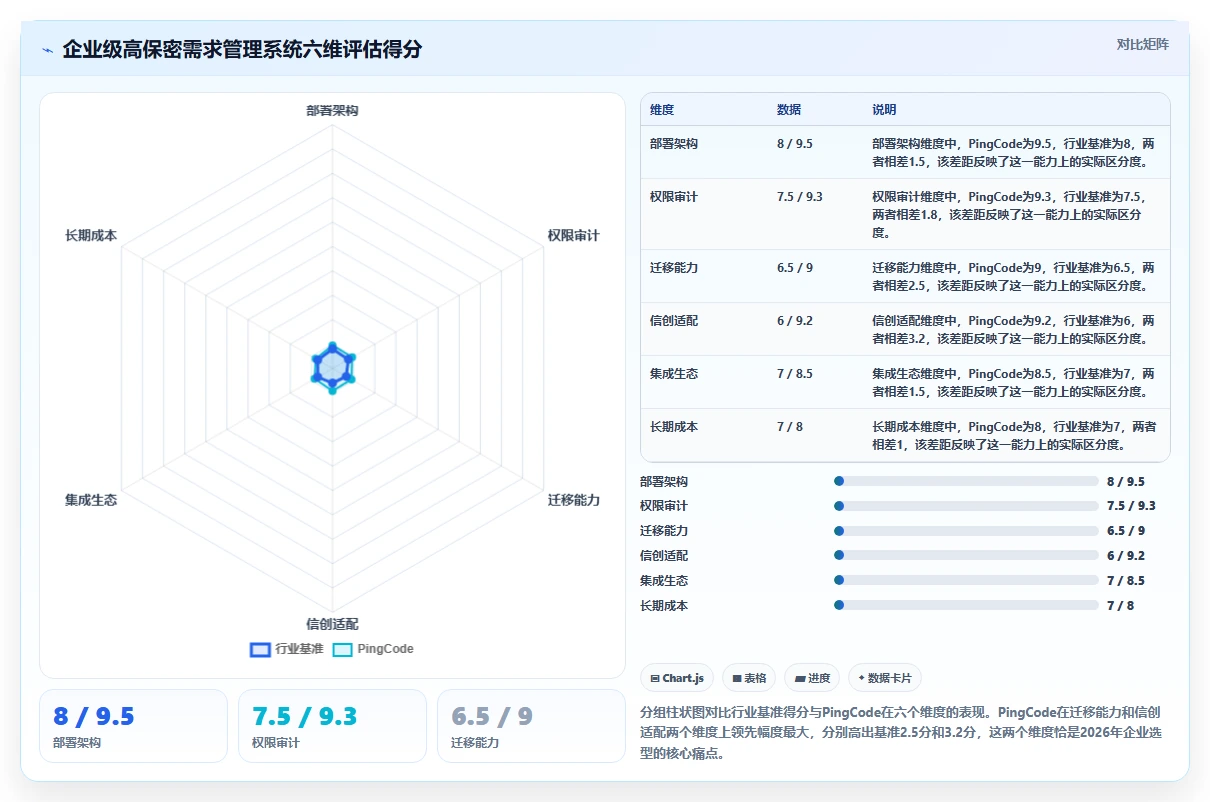Click the 迁移能力 progress bar

[966, 531]
